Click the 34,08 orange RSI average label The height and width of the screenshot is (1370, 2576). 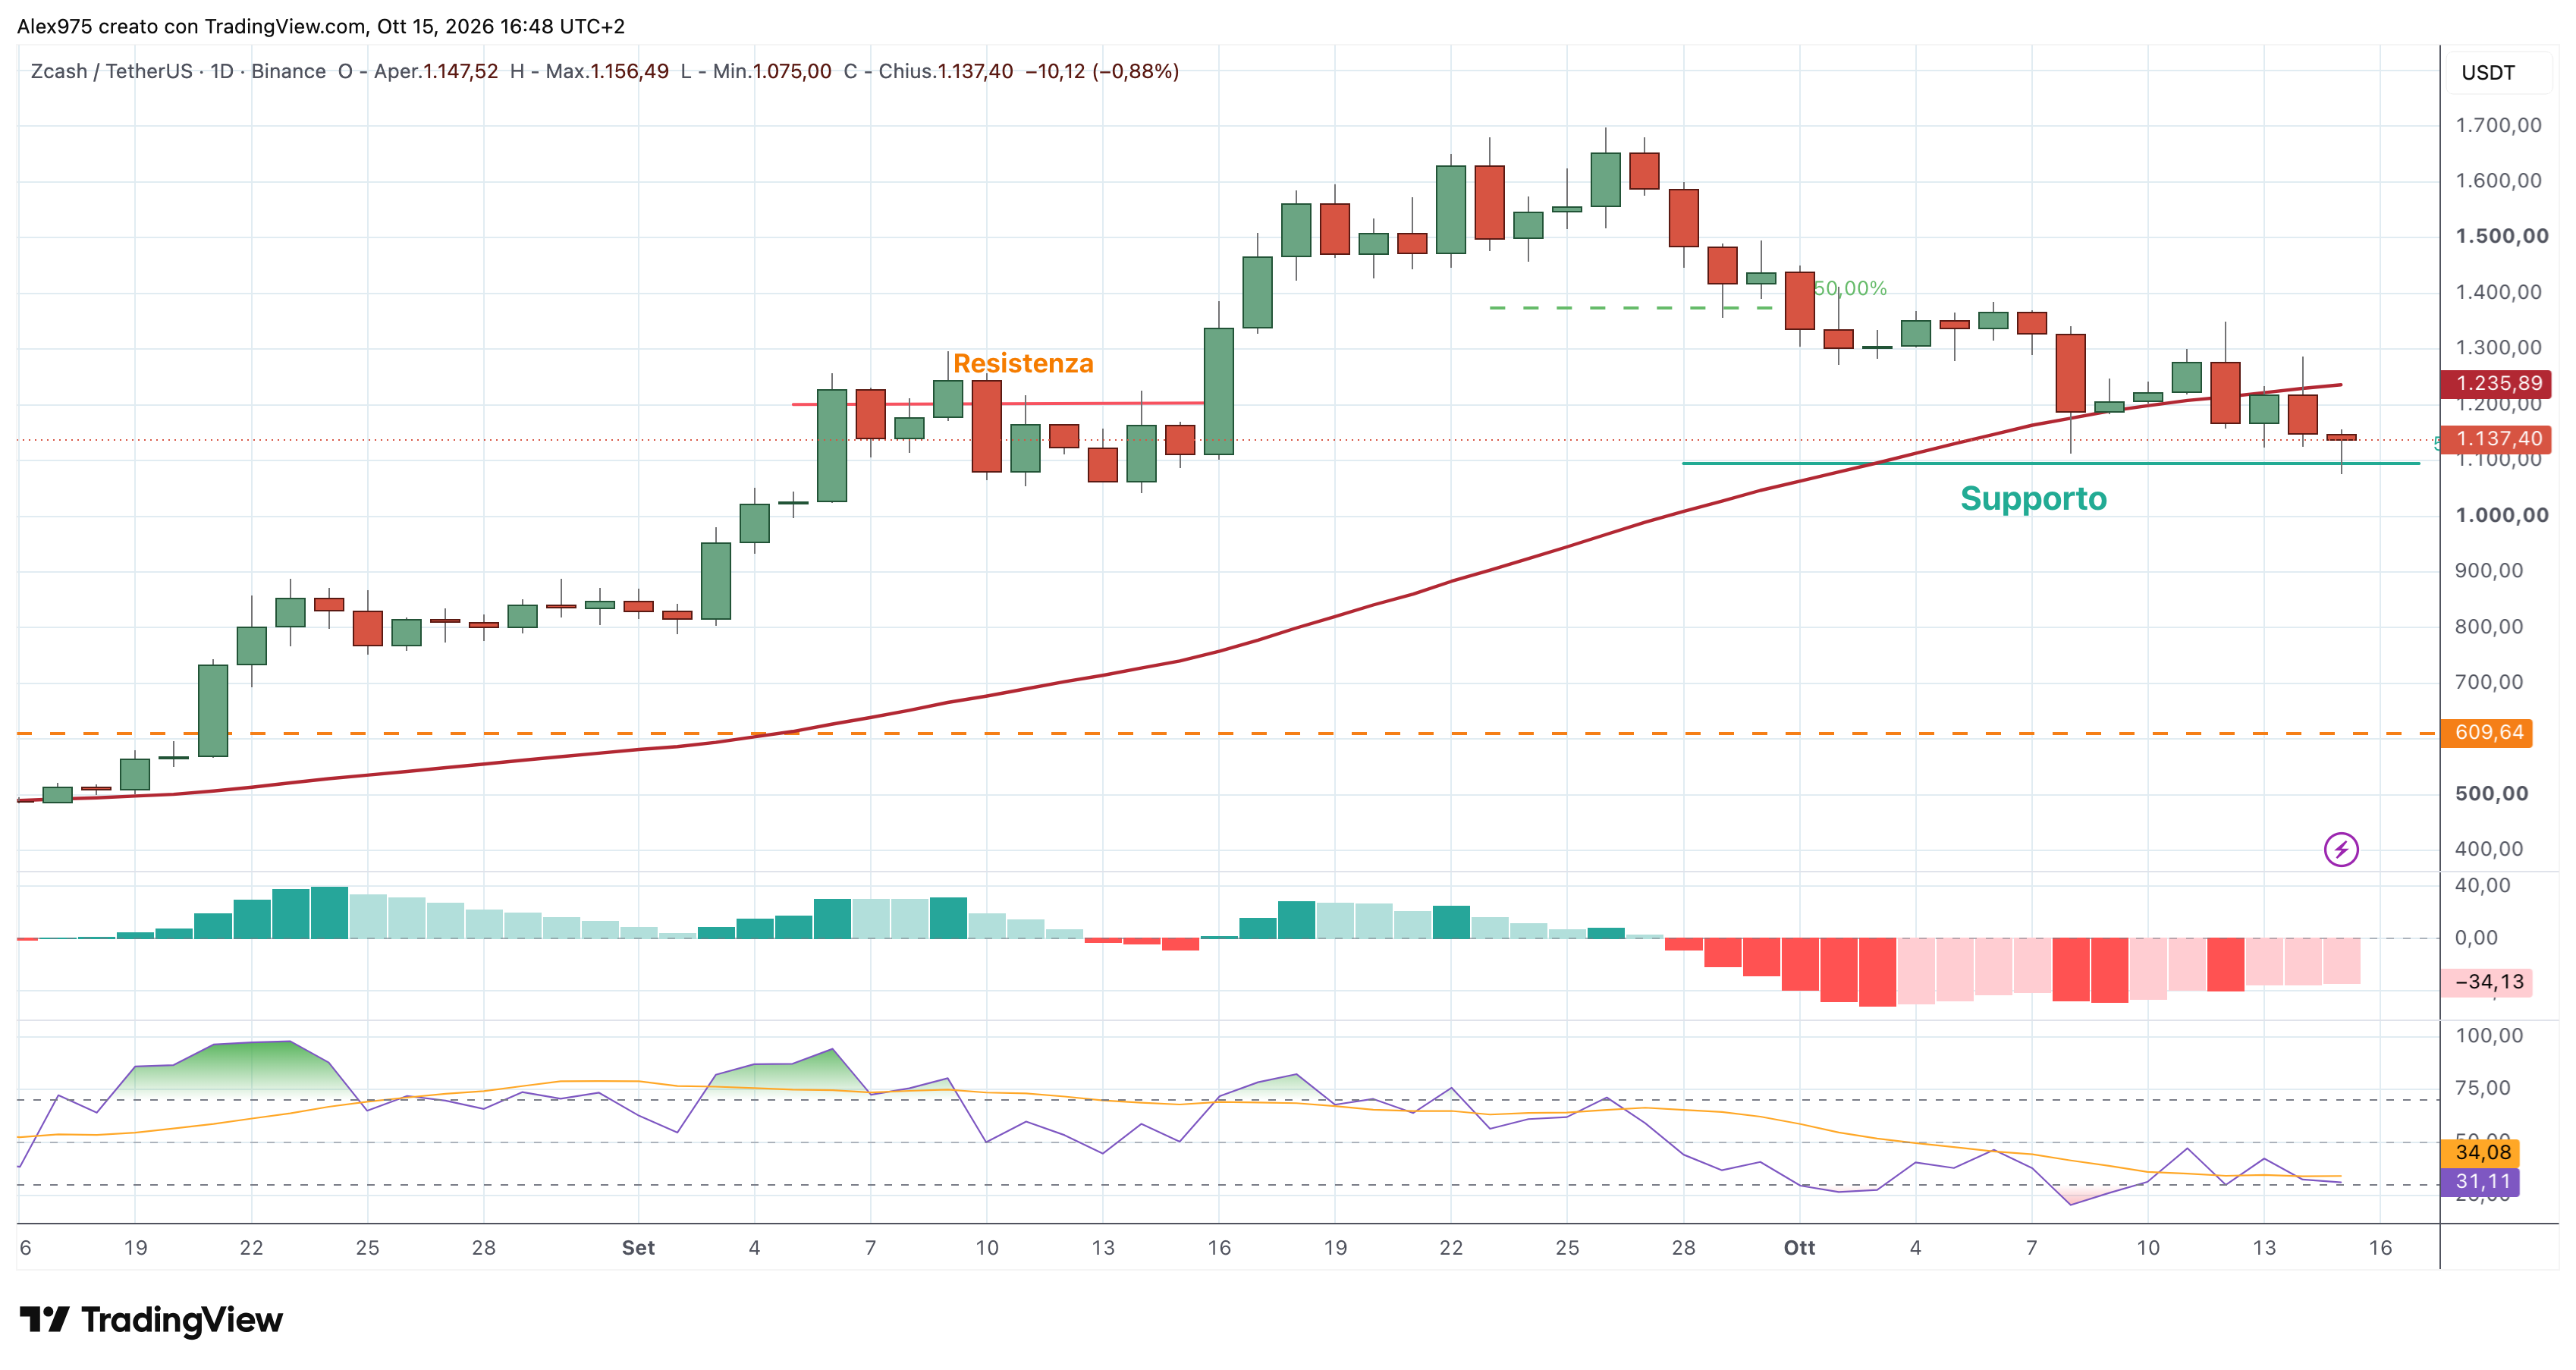coord(2481,1152)
